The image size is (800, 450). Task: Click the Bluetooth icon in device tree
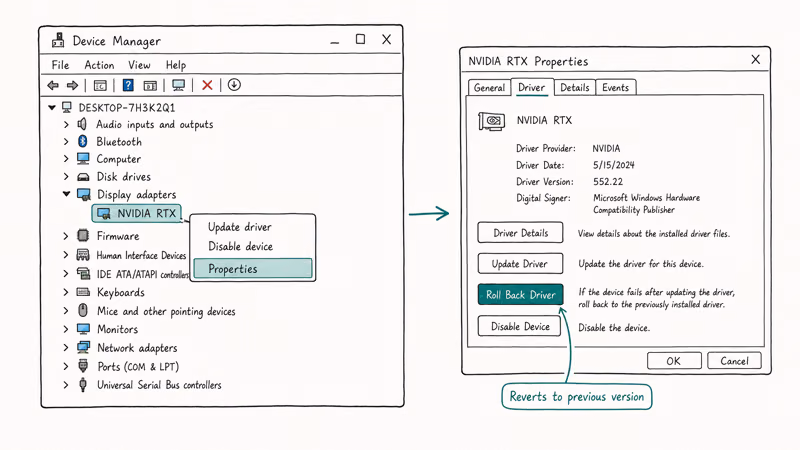coord(83,141)
